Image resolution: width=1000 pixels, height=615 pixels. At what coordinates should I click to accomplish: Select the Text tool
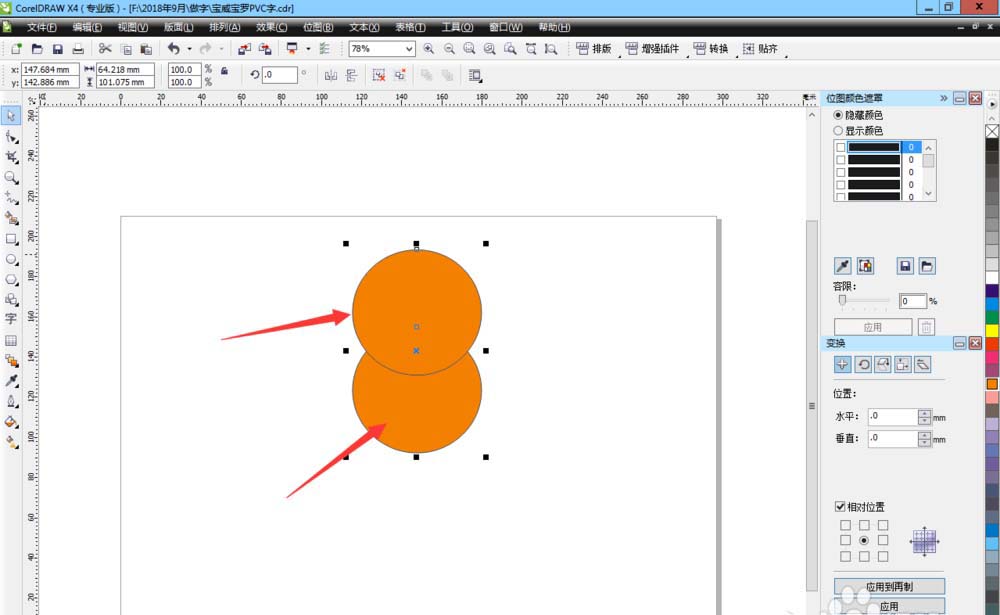[11, 319]
